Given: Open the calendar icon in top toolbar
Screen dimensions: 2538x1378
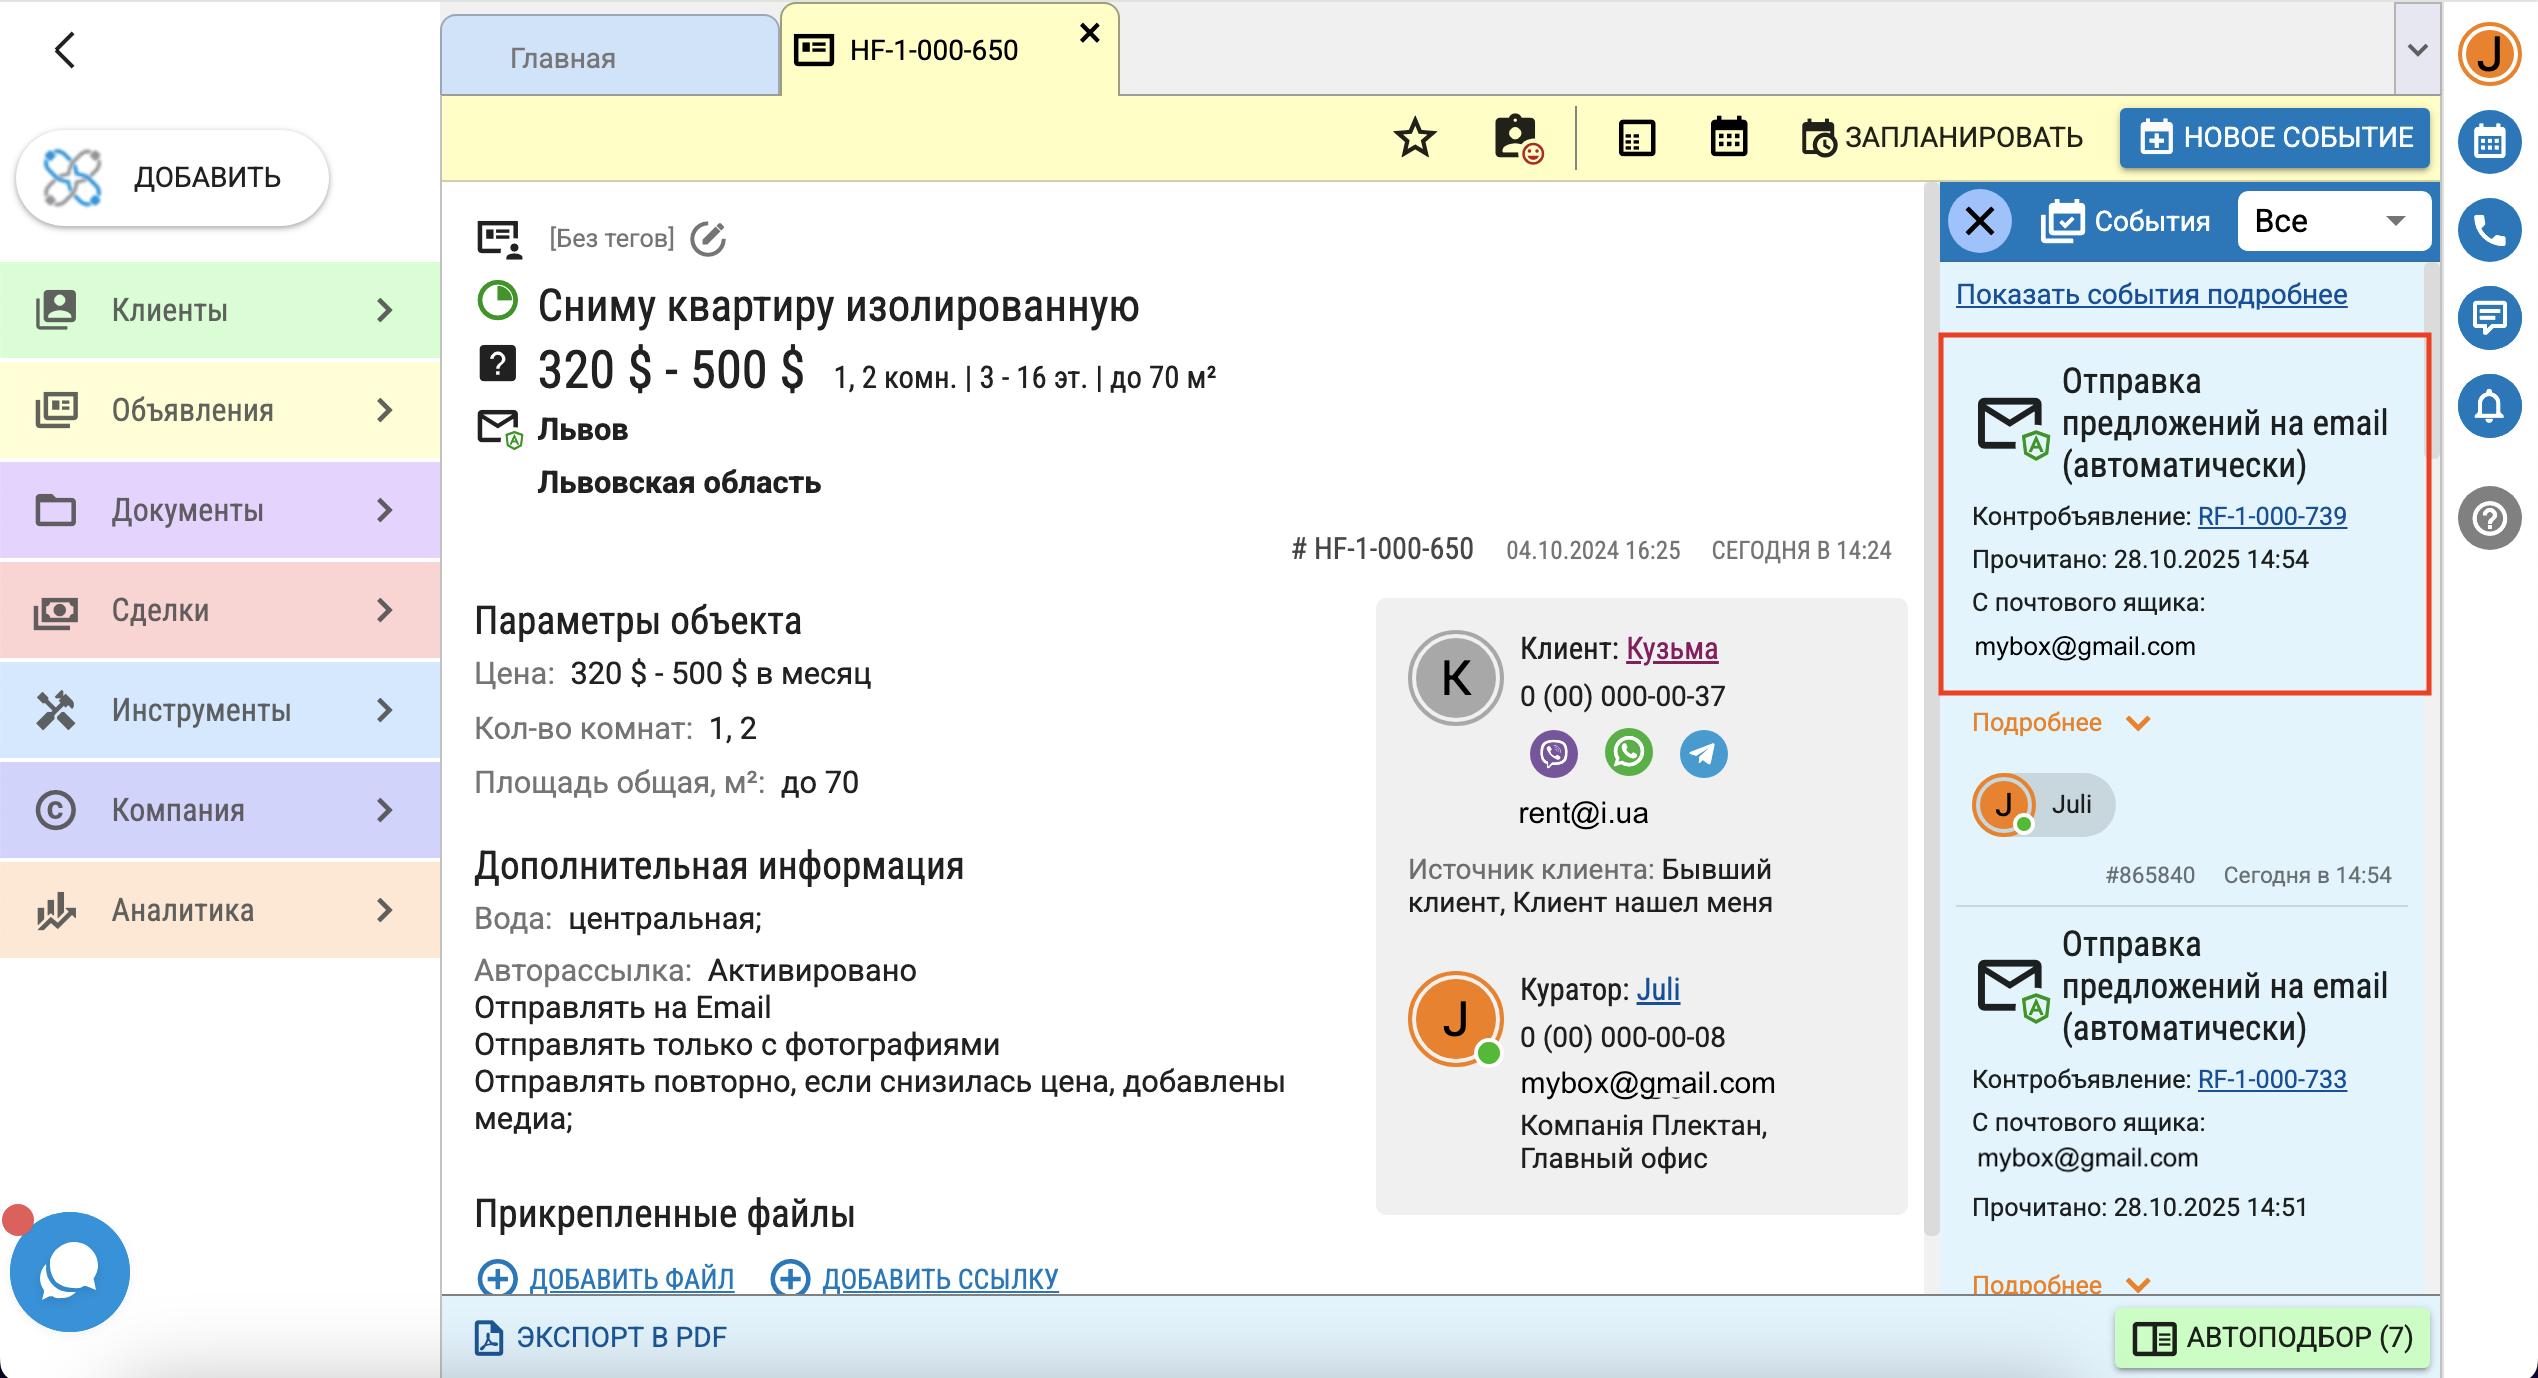Looking at the screenshot, I should tap(1728, 138).
